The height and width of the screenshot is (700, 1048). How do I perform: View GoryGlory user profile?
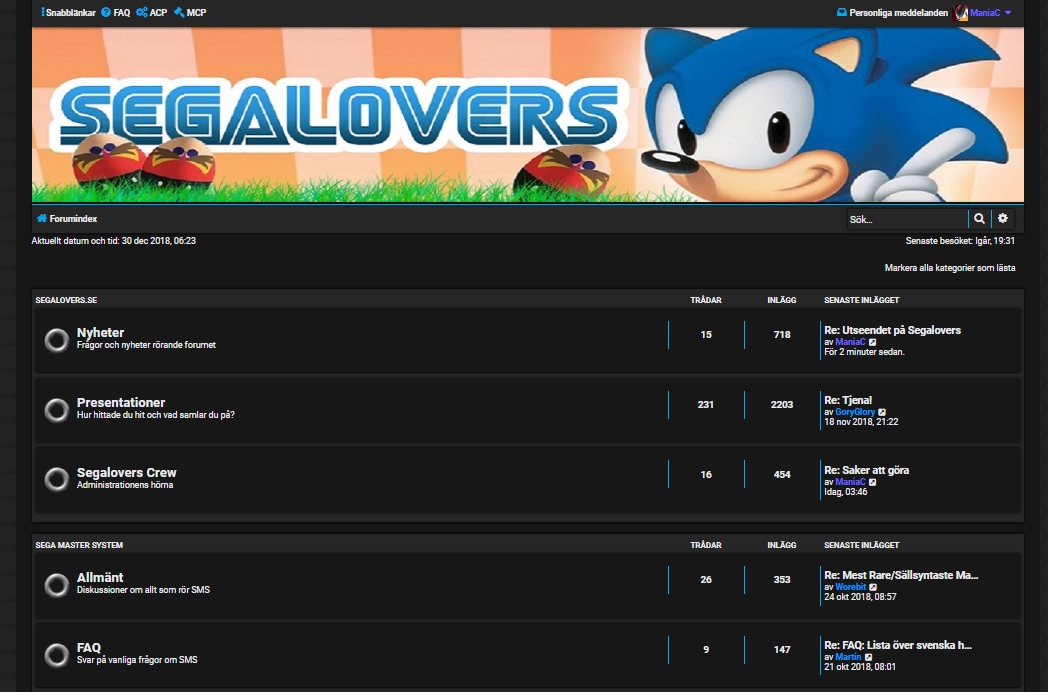click(x=855, y=412)
